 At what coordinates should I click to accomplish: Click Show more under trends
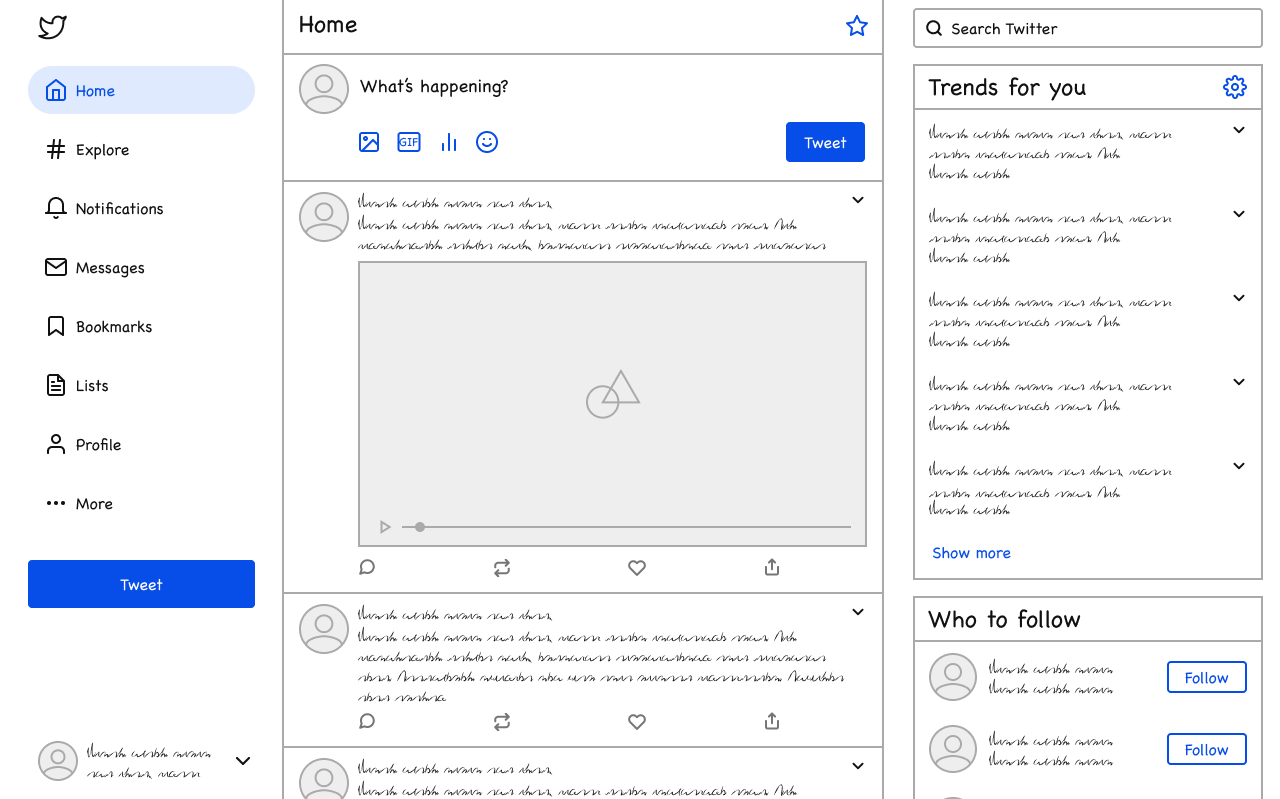pos(971,553)
